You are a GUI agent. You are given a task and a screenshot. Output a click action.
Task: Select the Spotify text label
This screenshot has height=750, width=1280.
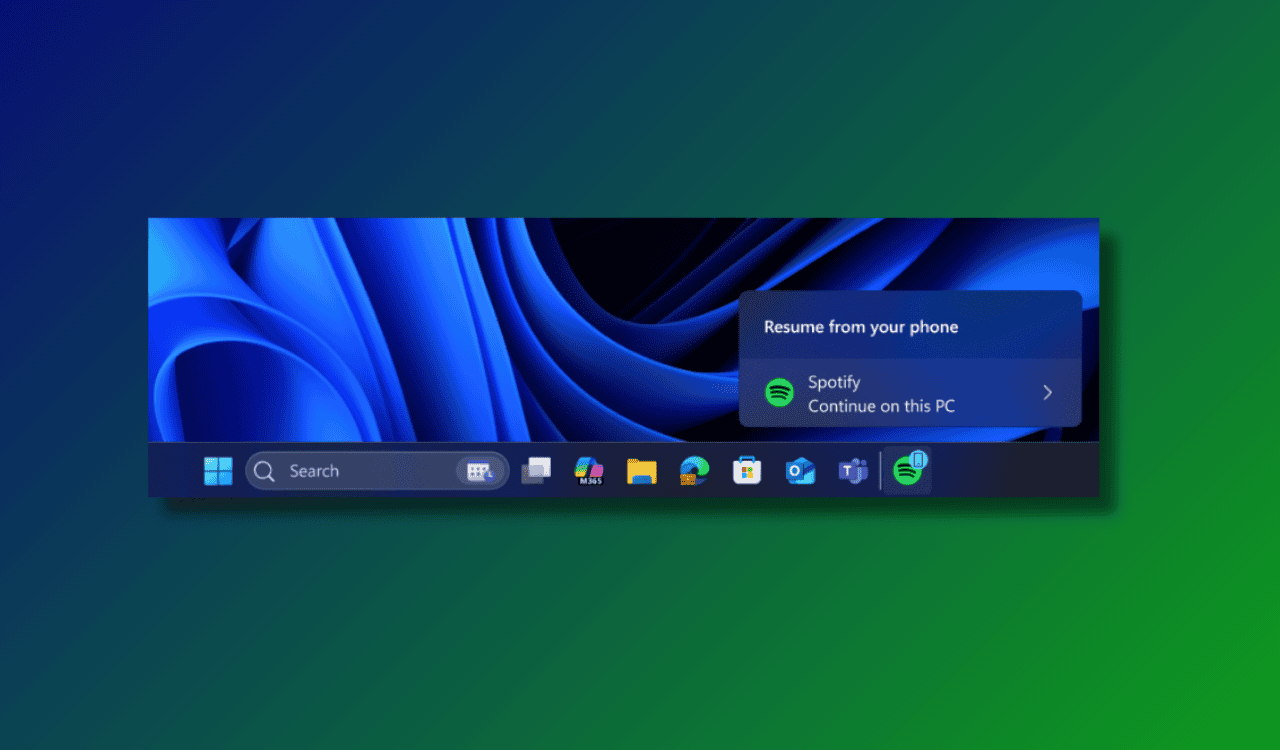833,382
